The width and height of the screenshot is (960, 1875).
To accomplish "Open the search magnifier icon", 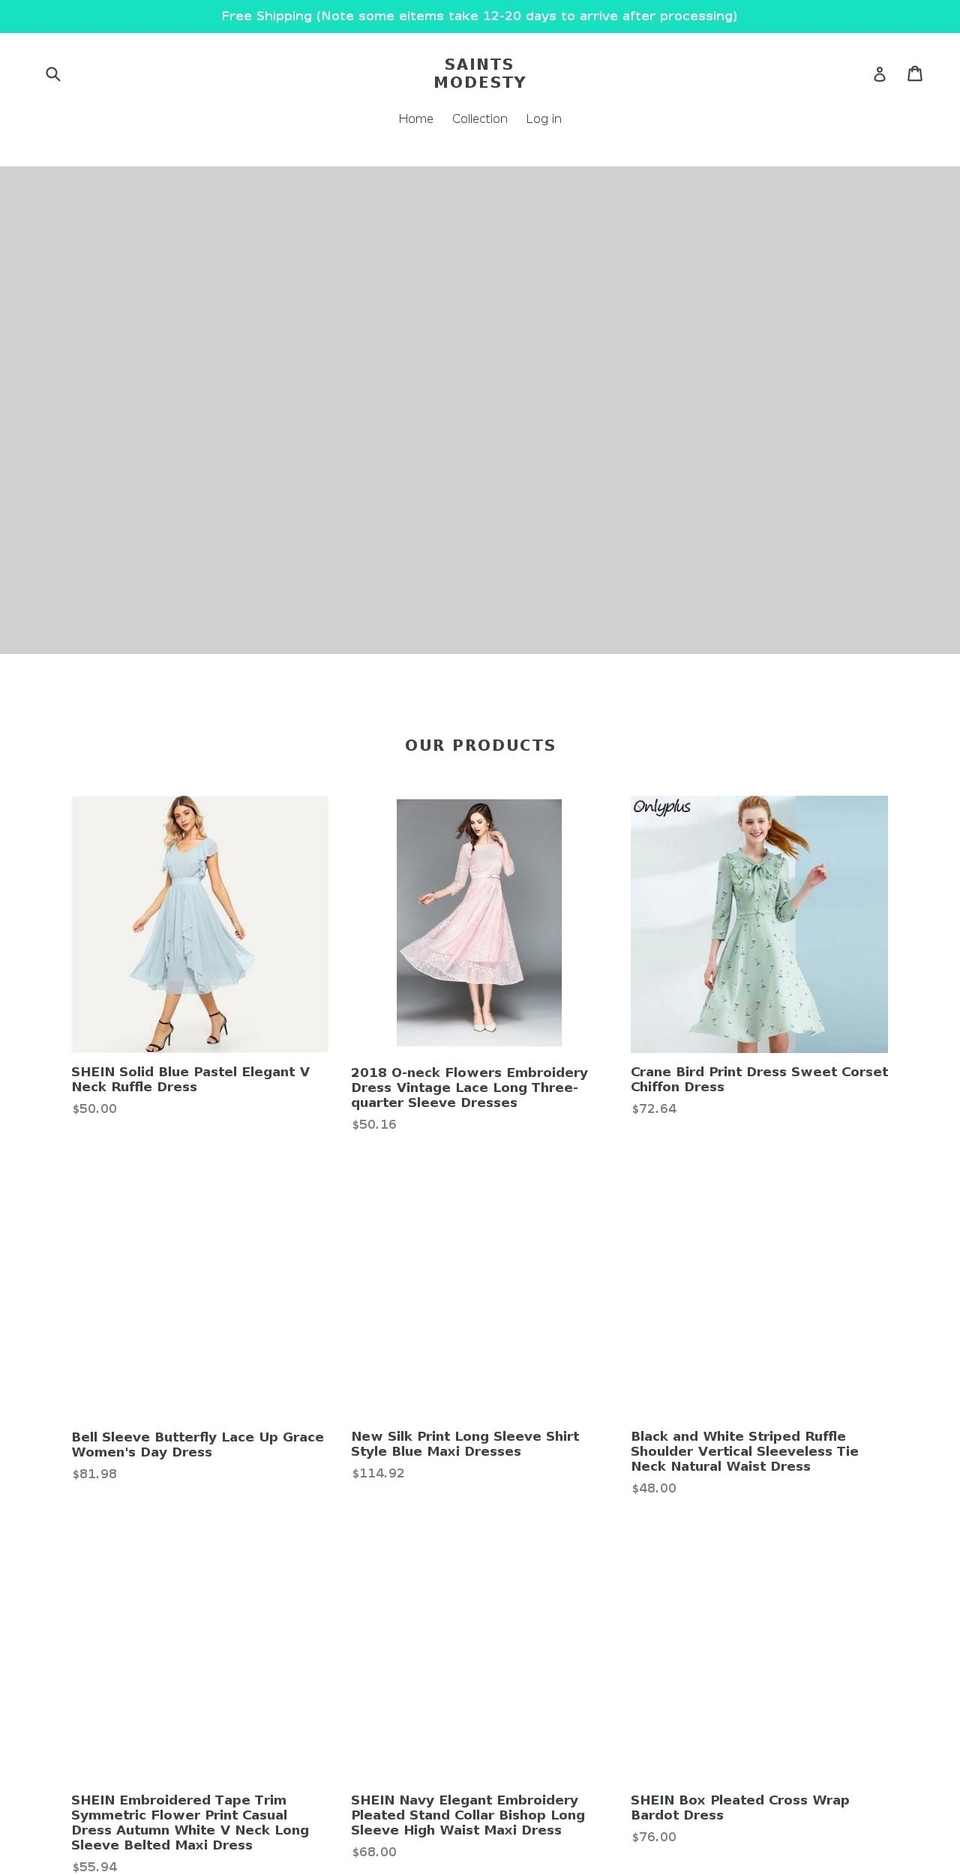I will click(53, 74).
